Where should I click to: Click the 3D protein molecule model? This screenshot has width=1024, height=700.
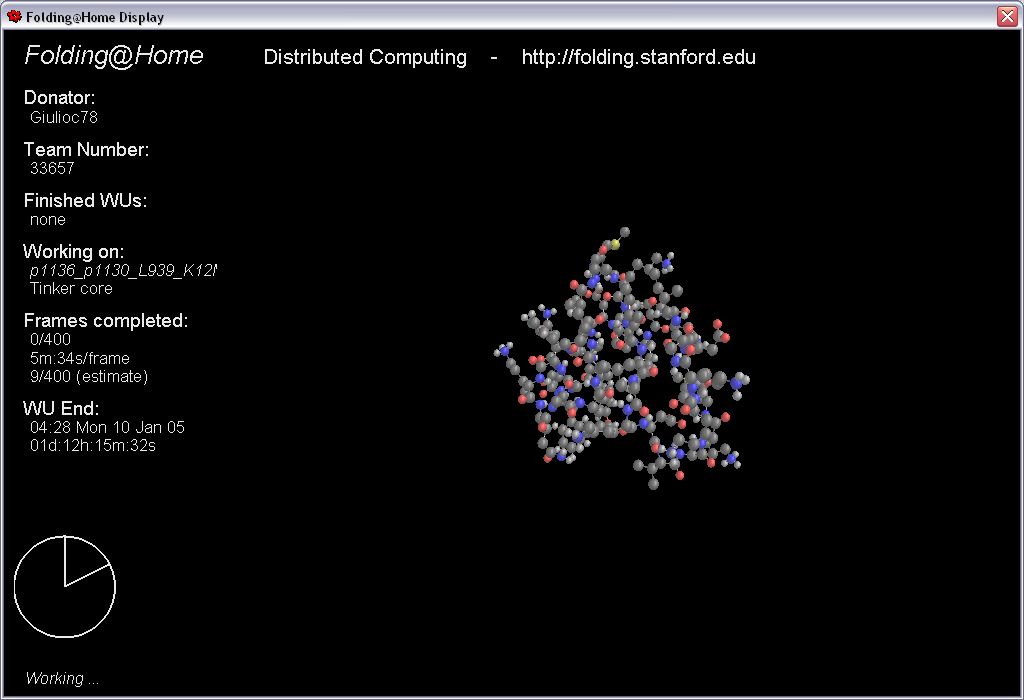coord(622,358)
